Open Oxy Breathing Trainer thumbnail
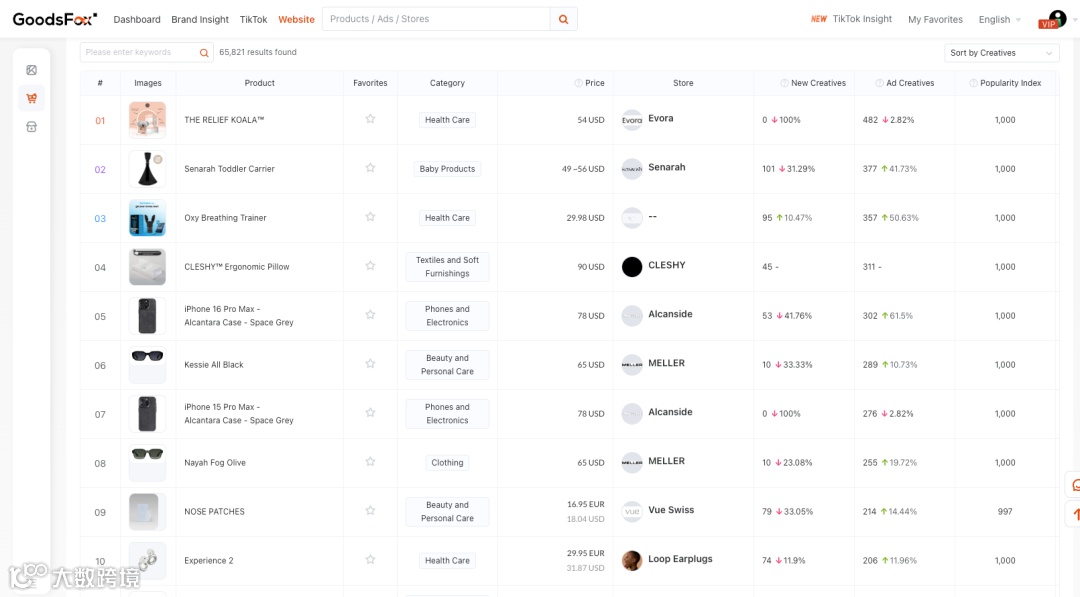Viewport: 1080px width, 597px height. pyautogui.click(x=147, y=218)
